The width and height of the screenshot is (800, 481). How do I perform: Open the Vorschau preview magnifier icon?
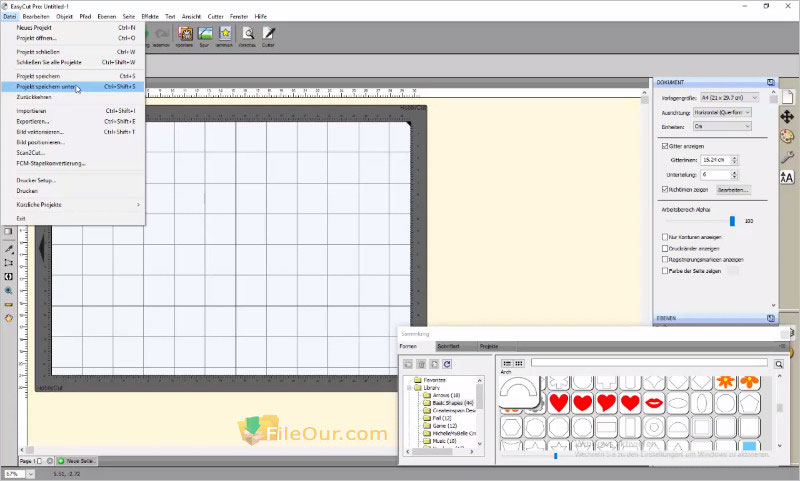[x=248, y=34]
